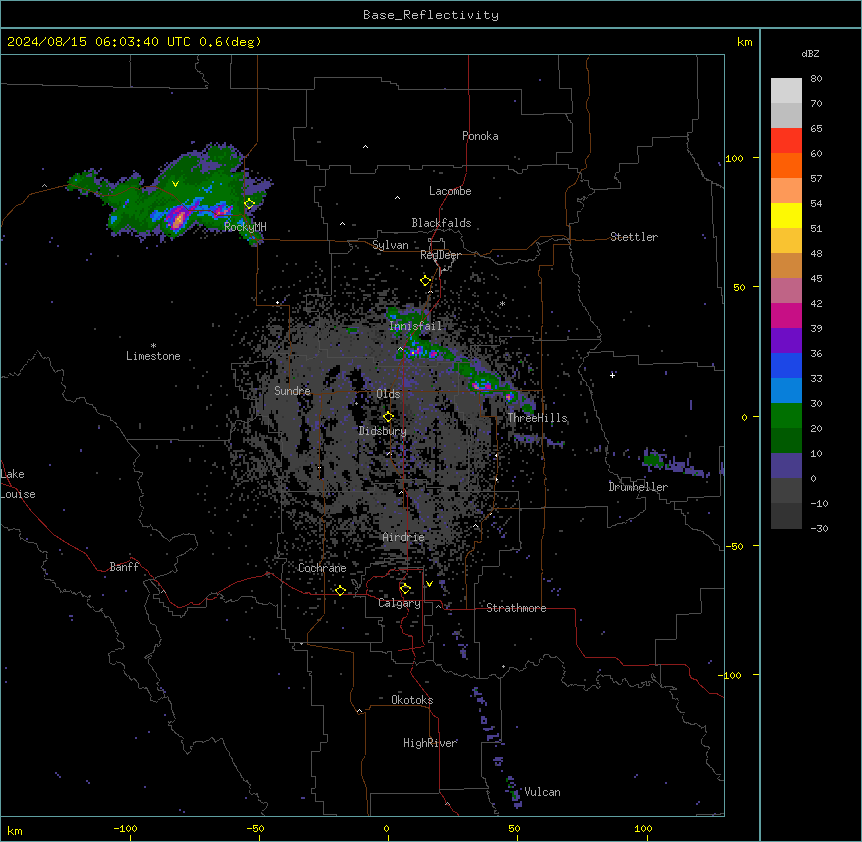
Task: Click the -50 tick on the vertical axis
Action: [x=734, y=546]
